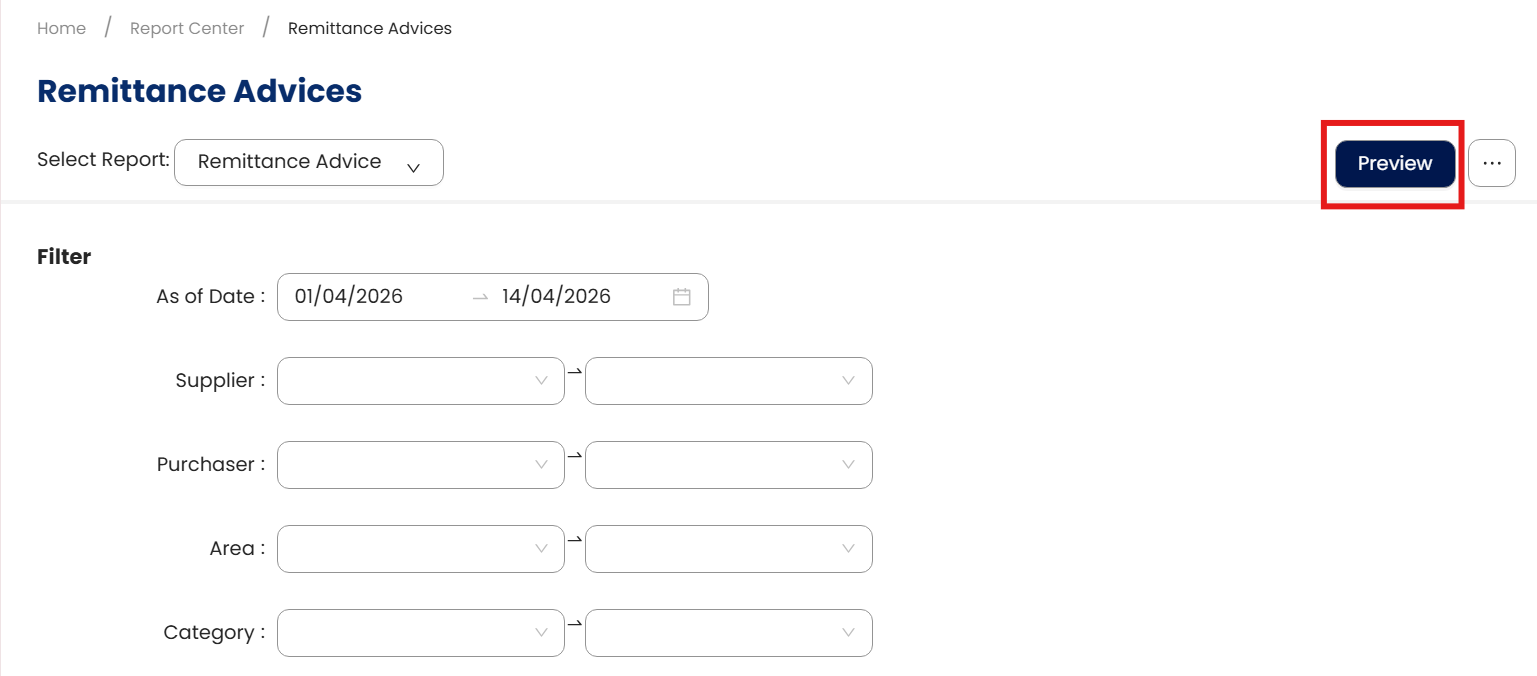Open the three-dots more options button
Screen dimensions: 1537x676
tap(1492, 163)
